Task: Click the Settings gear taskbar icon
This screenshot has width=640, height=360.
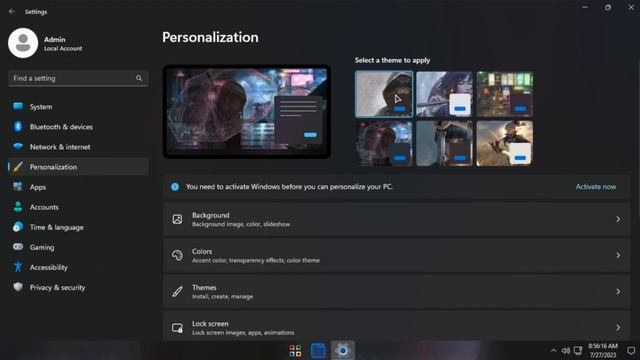Action: pyautogui.click(x=342, y=350)
